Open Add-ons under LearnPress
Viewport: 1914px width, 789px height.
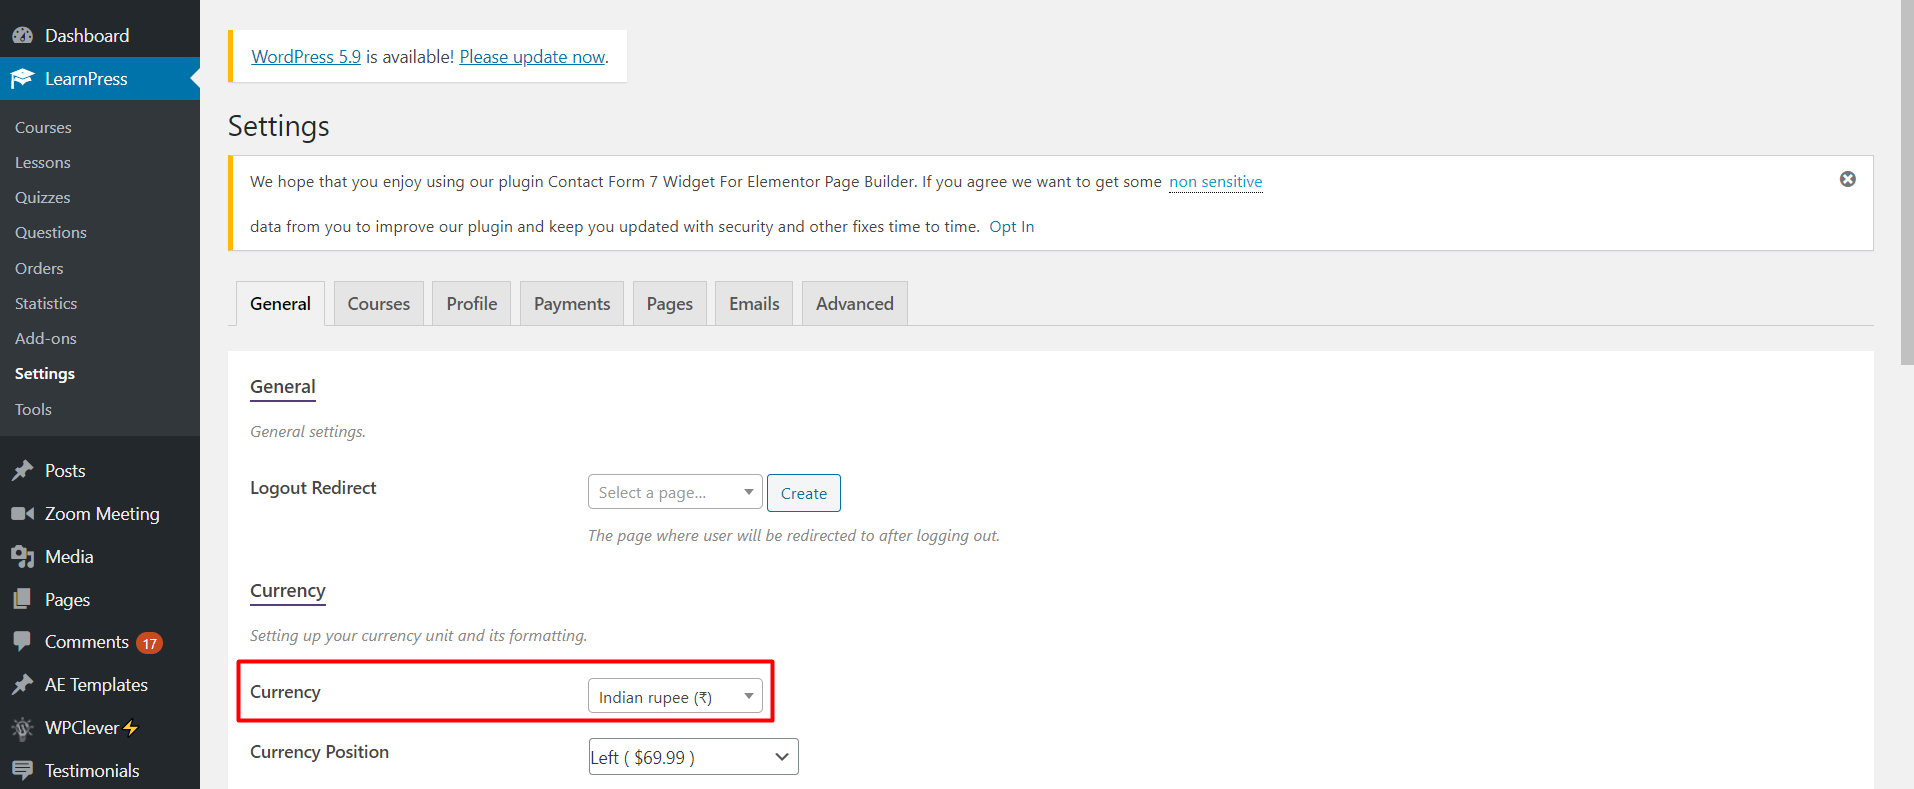click(46, 339)
